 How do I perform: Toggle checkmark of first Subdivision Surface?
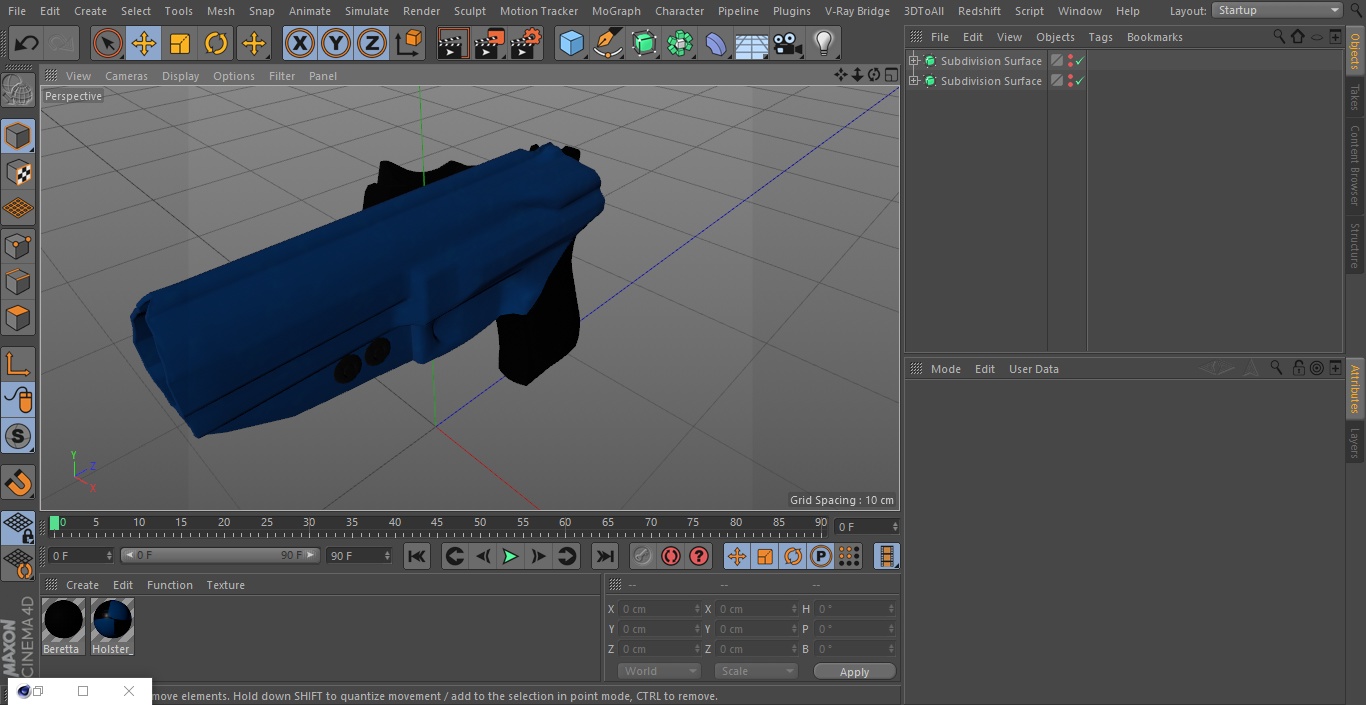1080,61
